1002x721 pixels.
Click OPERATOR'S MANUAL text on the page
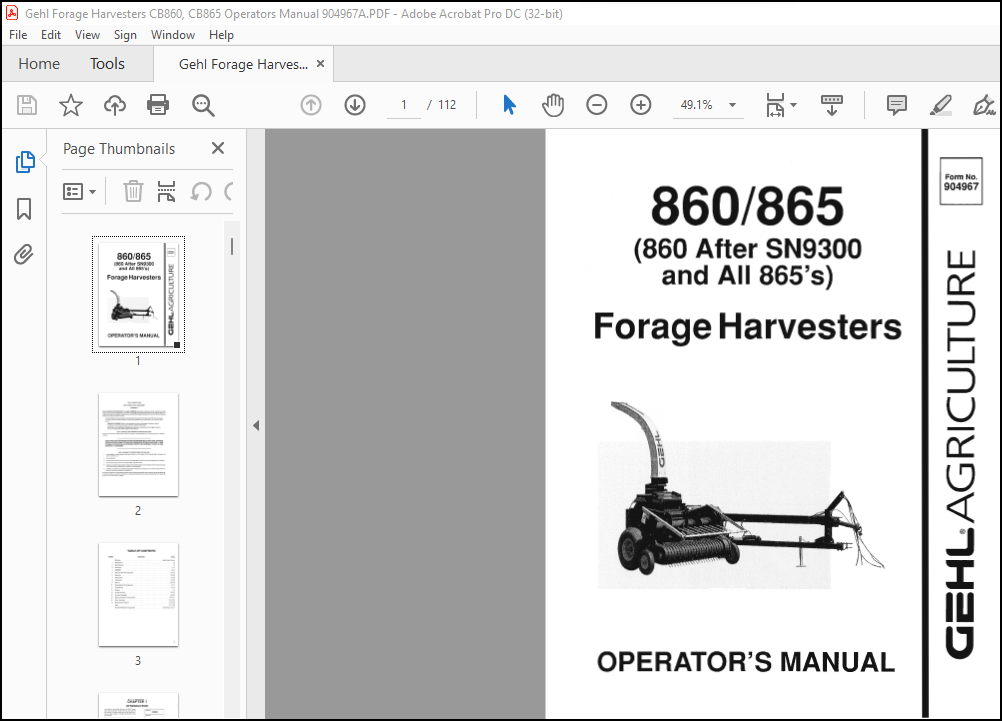746,662
